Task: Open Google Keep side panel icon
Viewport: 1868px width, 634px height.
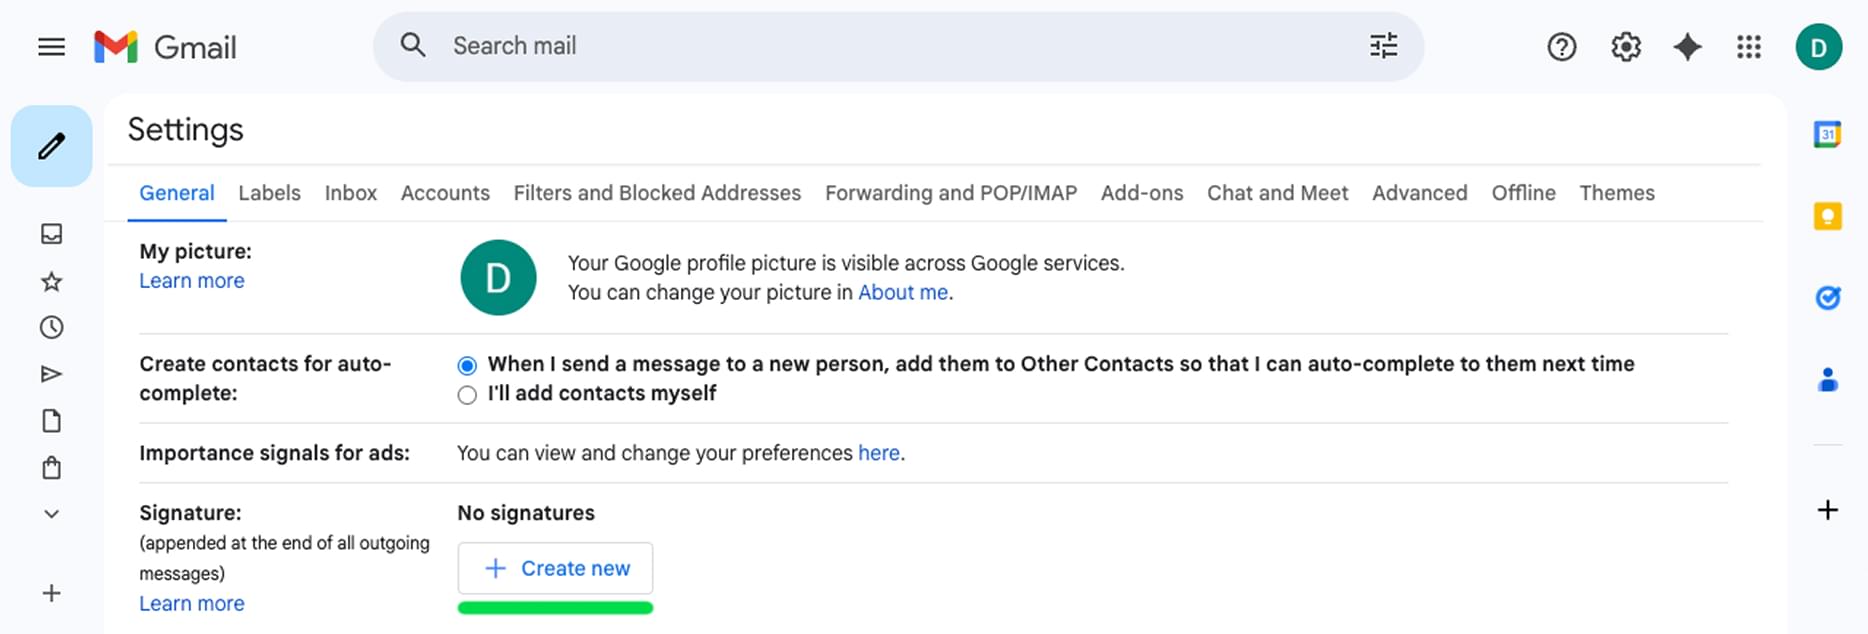Action: click(1827, 216)
